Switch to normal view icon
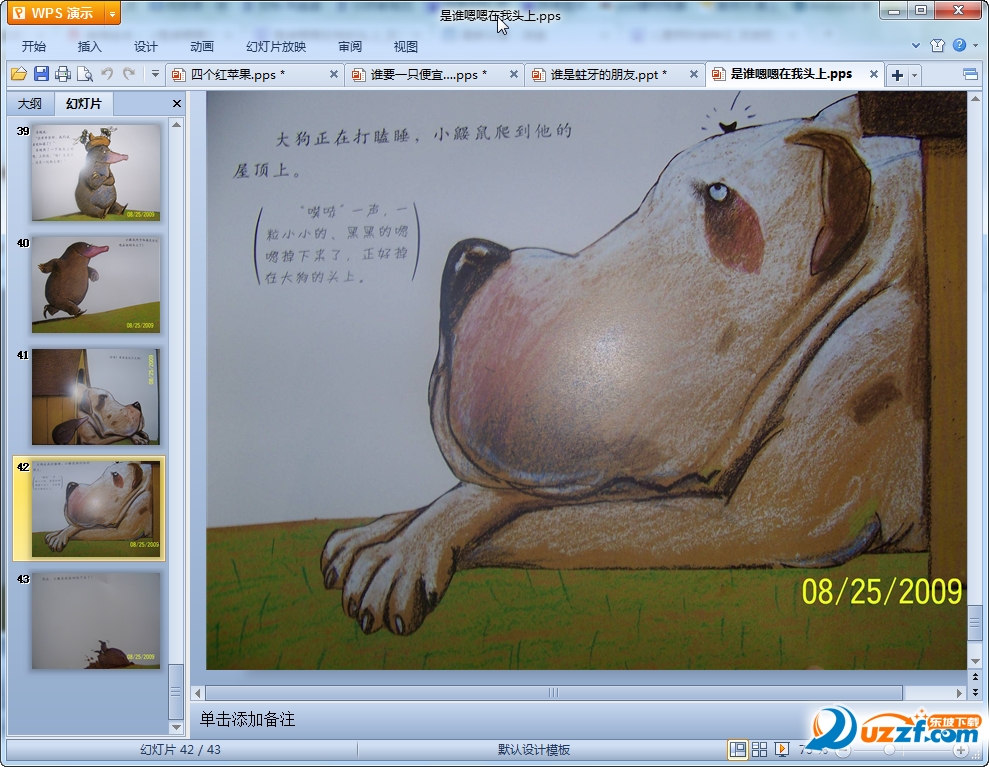 [738, 749]
